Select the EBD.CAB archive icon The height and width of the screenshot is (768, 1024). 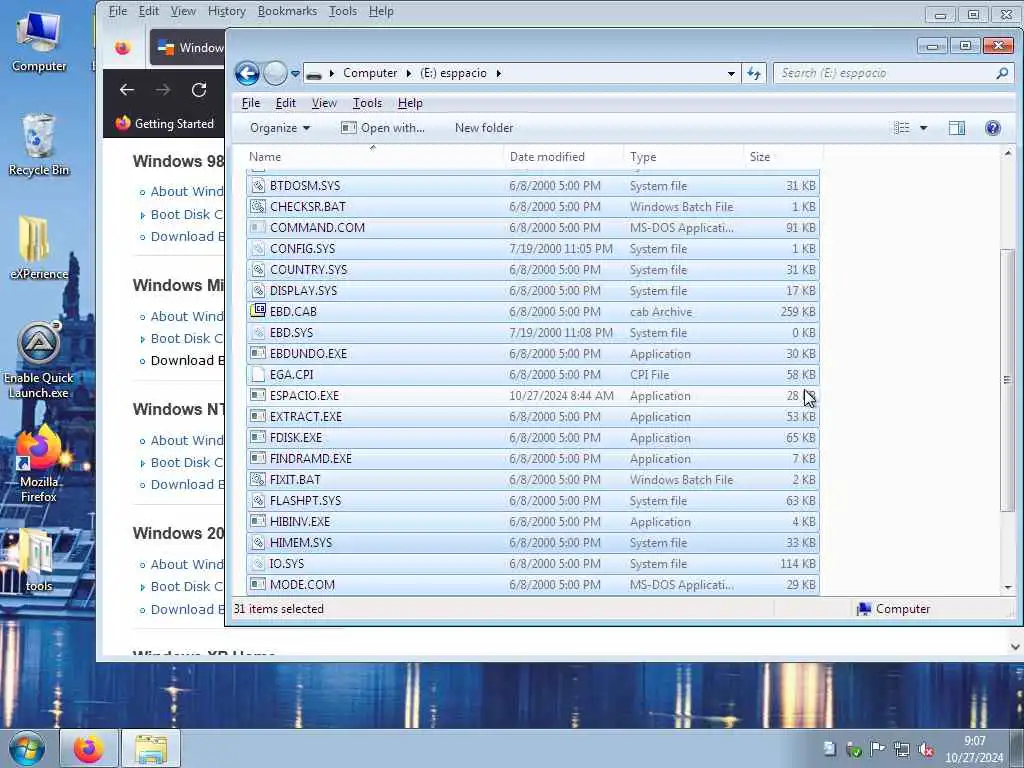tap(258, 312)
